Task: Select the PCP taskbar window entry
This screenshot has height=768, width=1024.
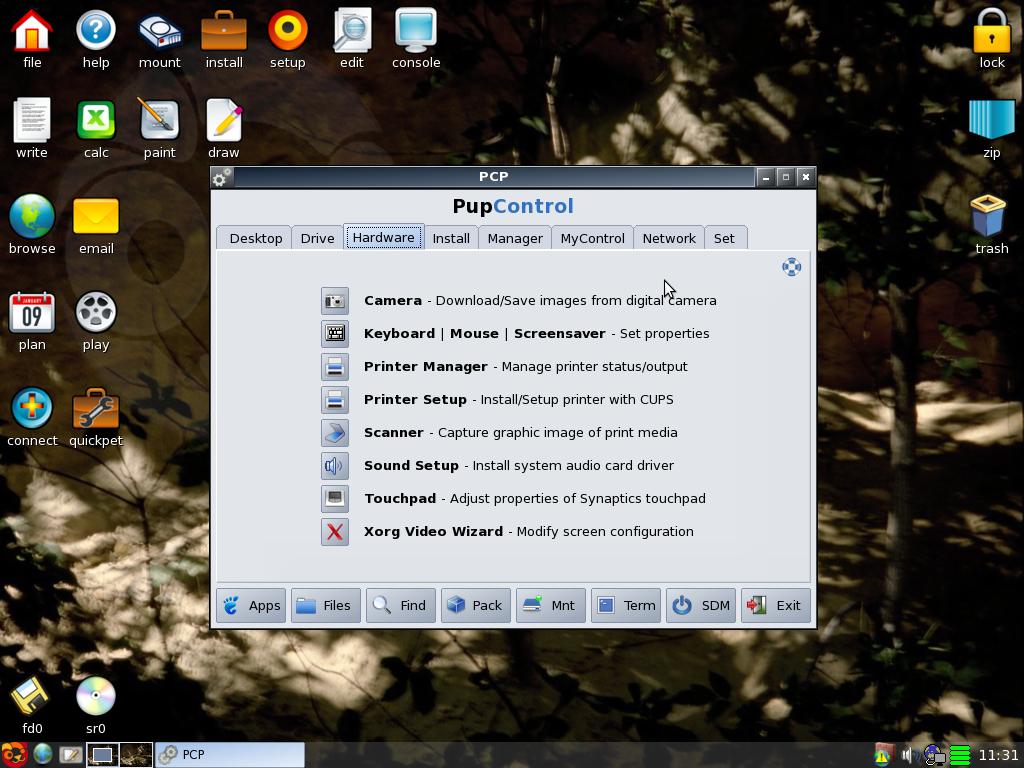Action: tap(229, 755)
